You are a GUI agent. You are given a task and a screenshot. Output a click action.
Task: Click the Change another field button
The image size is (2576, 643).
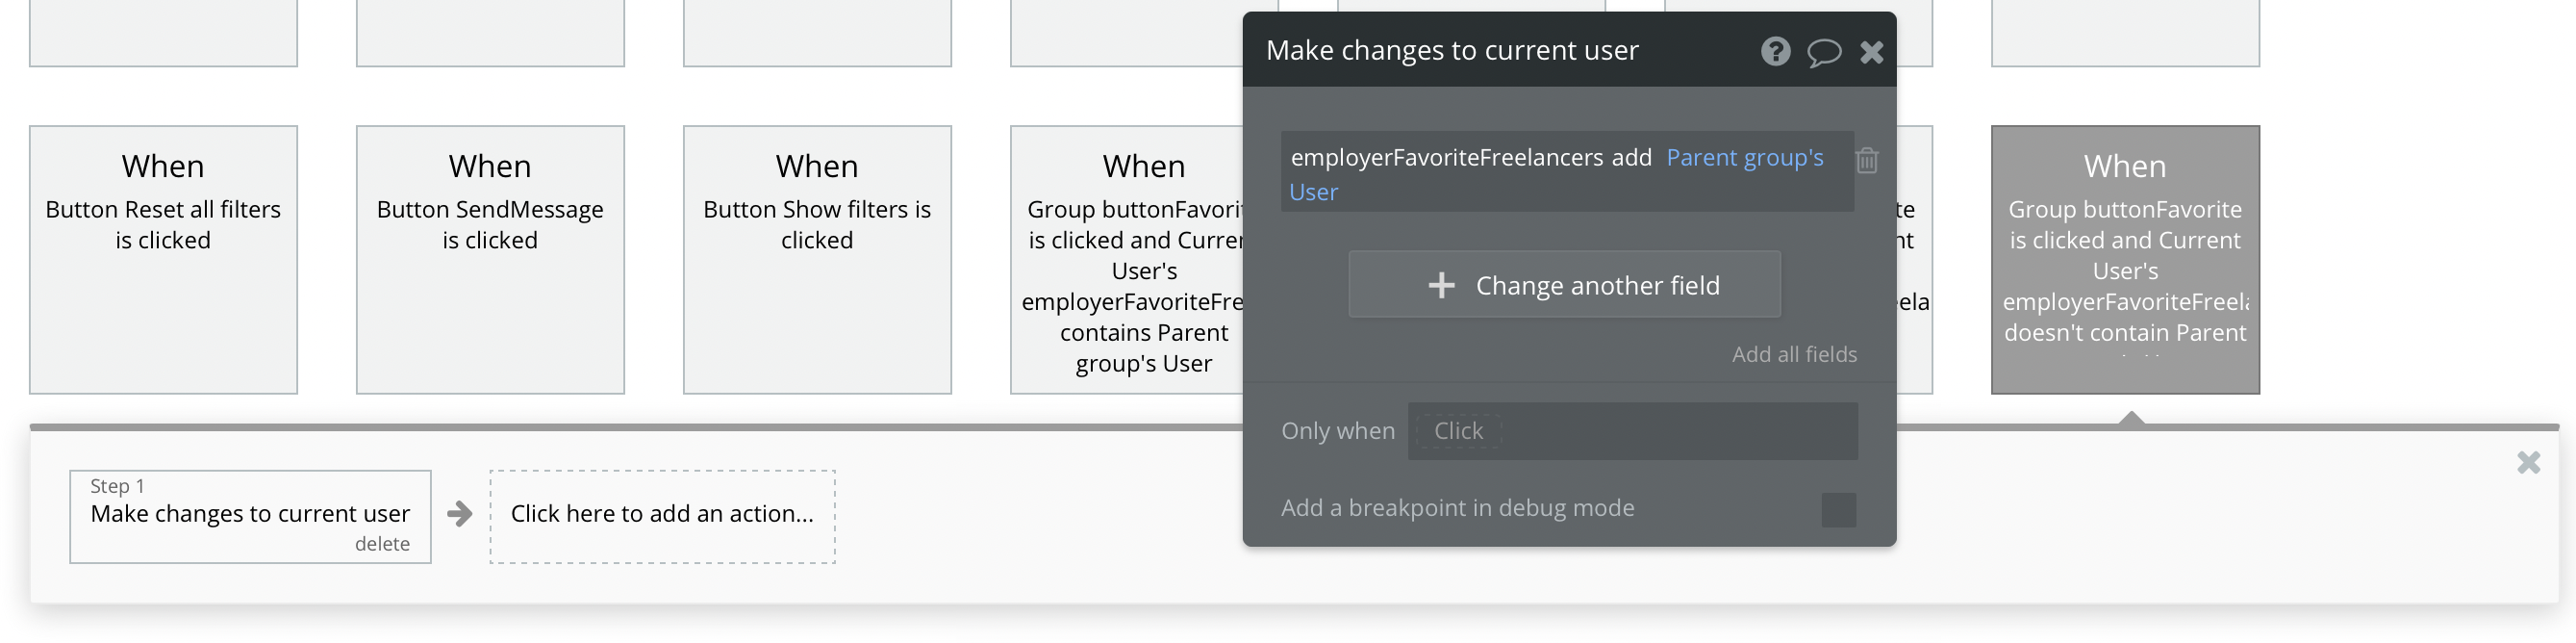[1564, 285]
